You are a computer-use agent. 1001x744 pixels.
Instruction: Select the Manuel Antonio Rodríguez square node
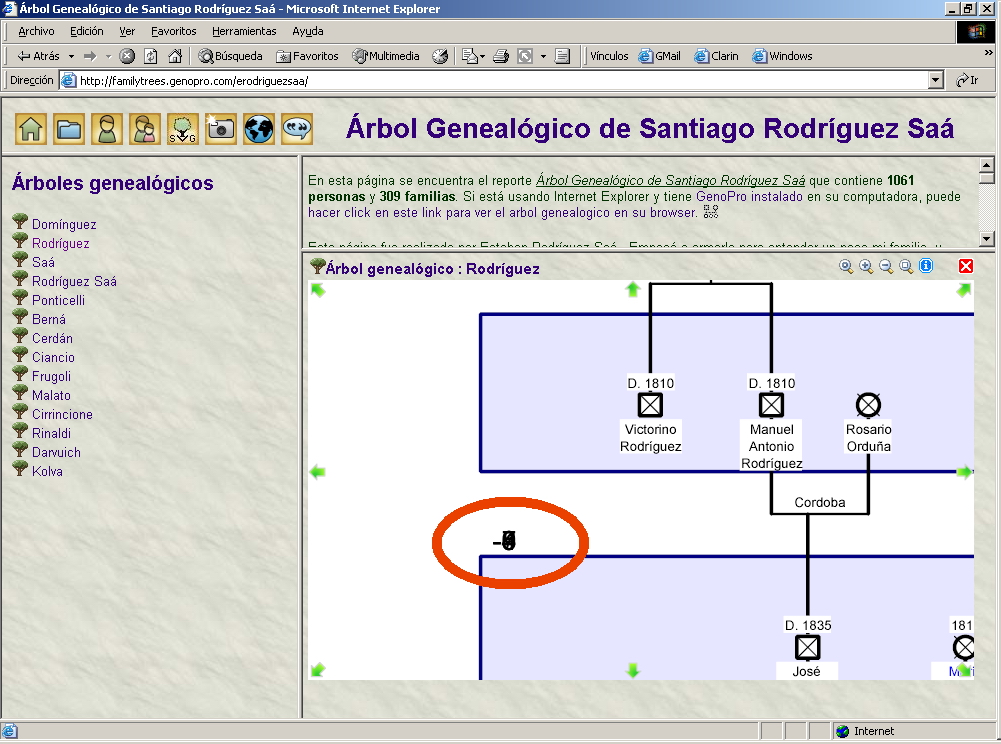[771, 405]
